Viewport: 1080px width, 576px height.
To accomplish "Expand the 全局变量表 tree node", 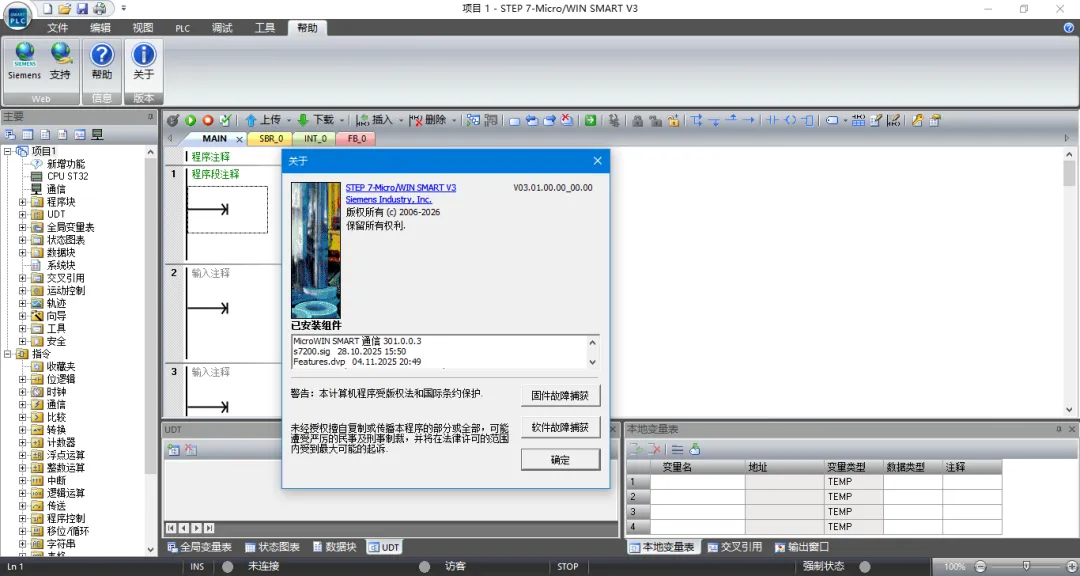I will click(x=22, y=227).
